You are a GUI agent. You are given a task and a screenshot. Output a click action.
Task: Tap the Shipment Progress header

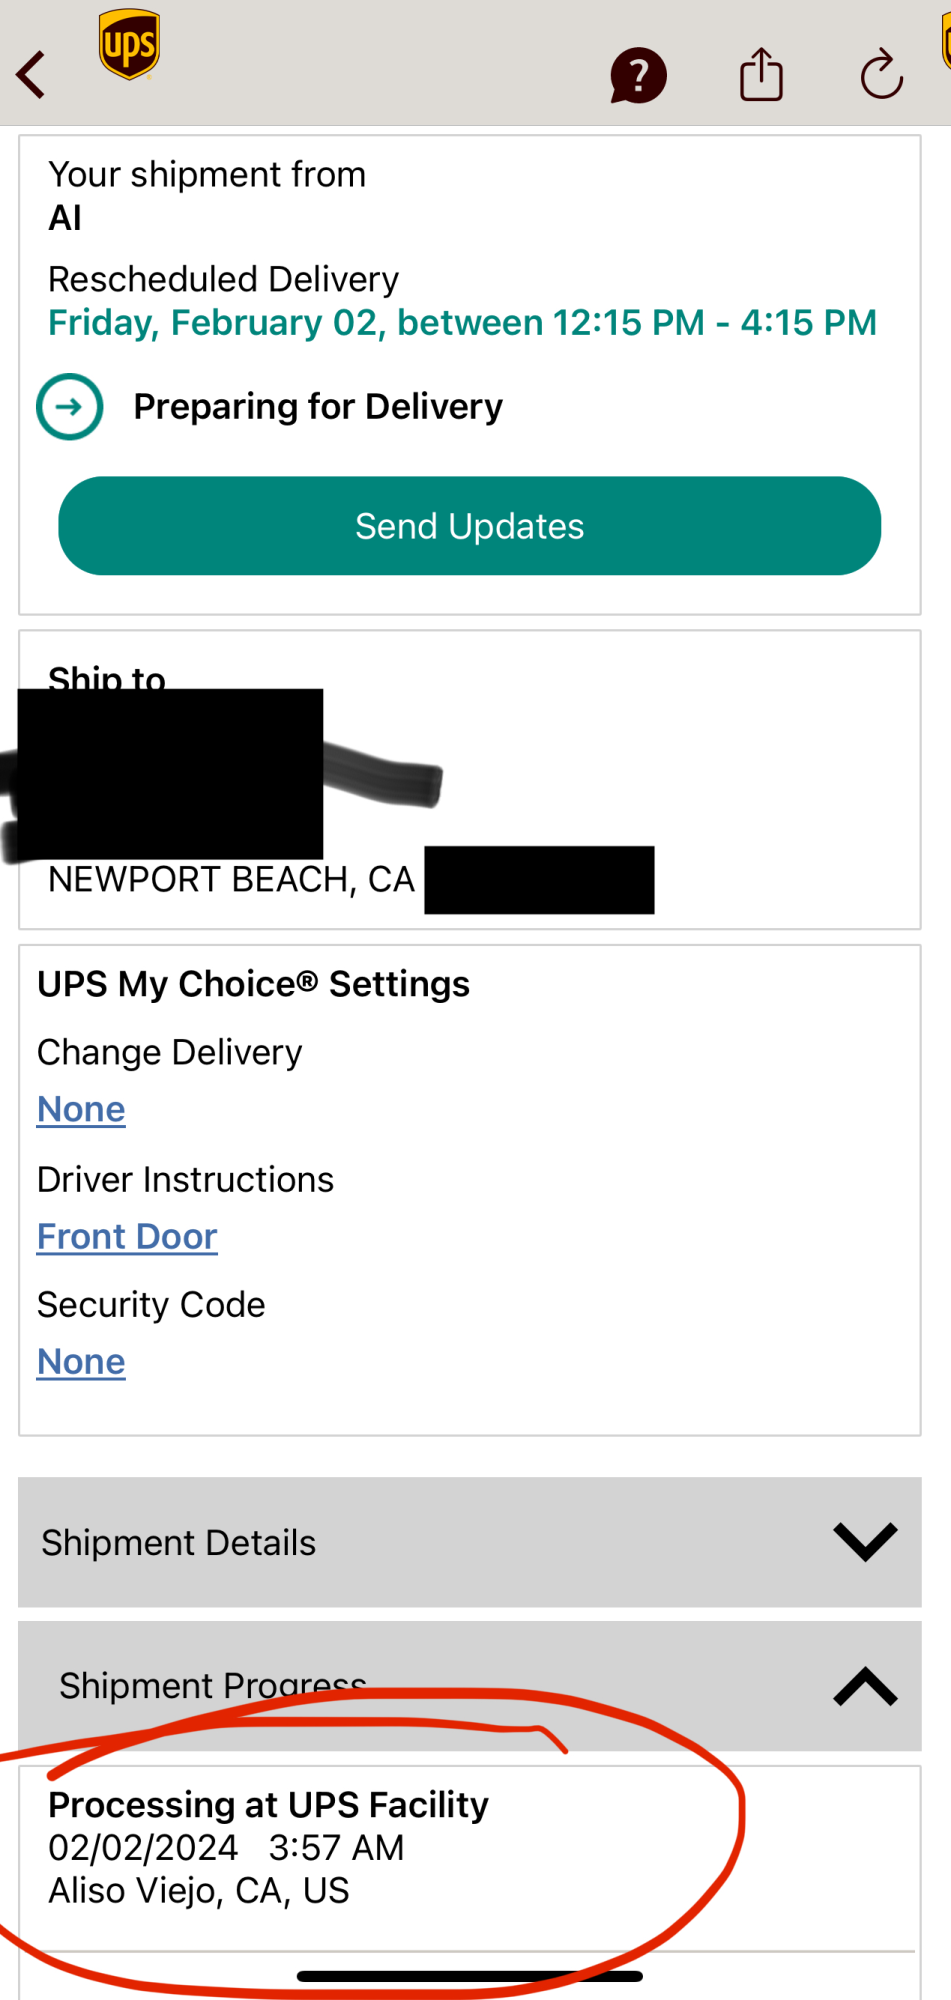[x=469, y=1686]
